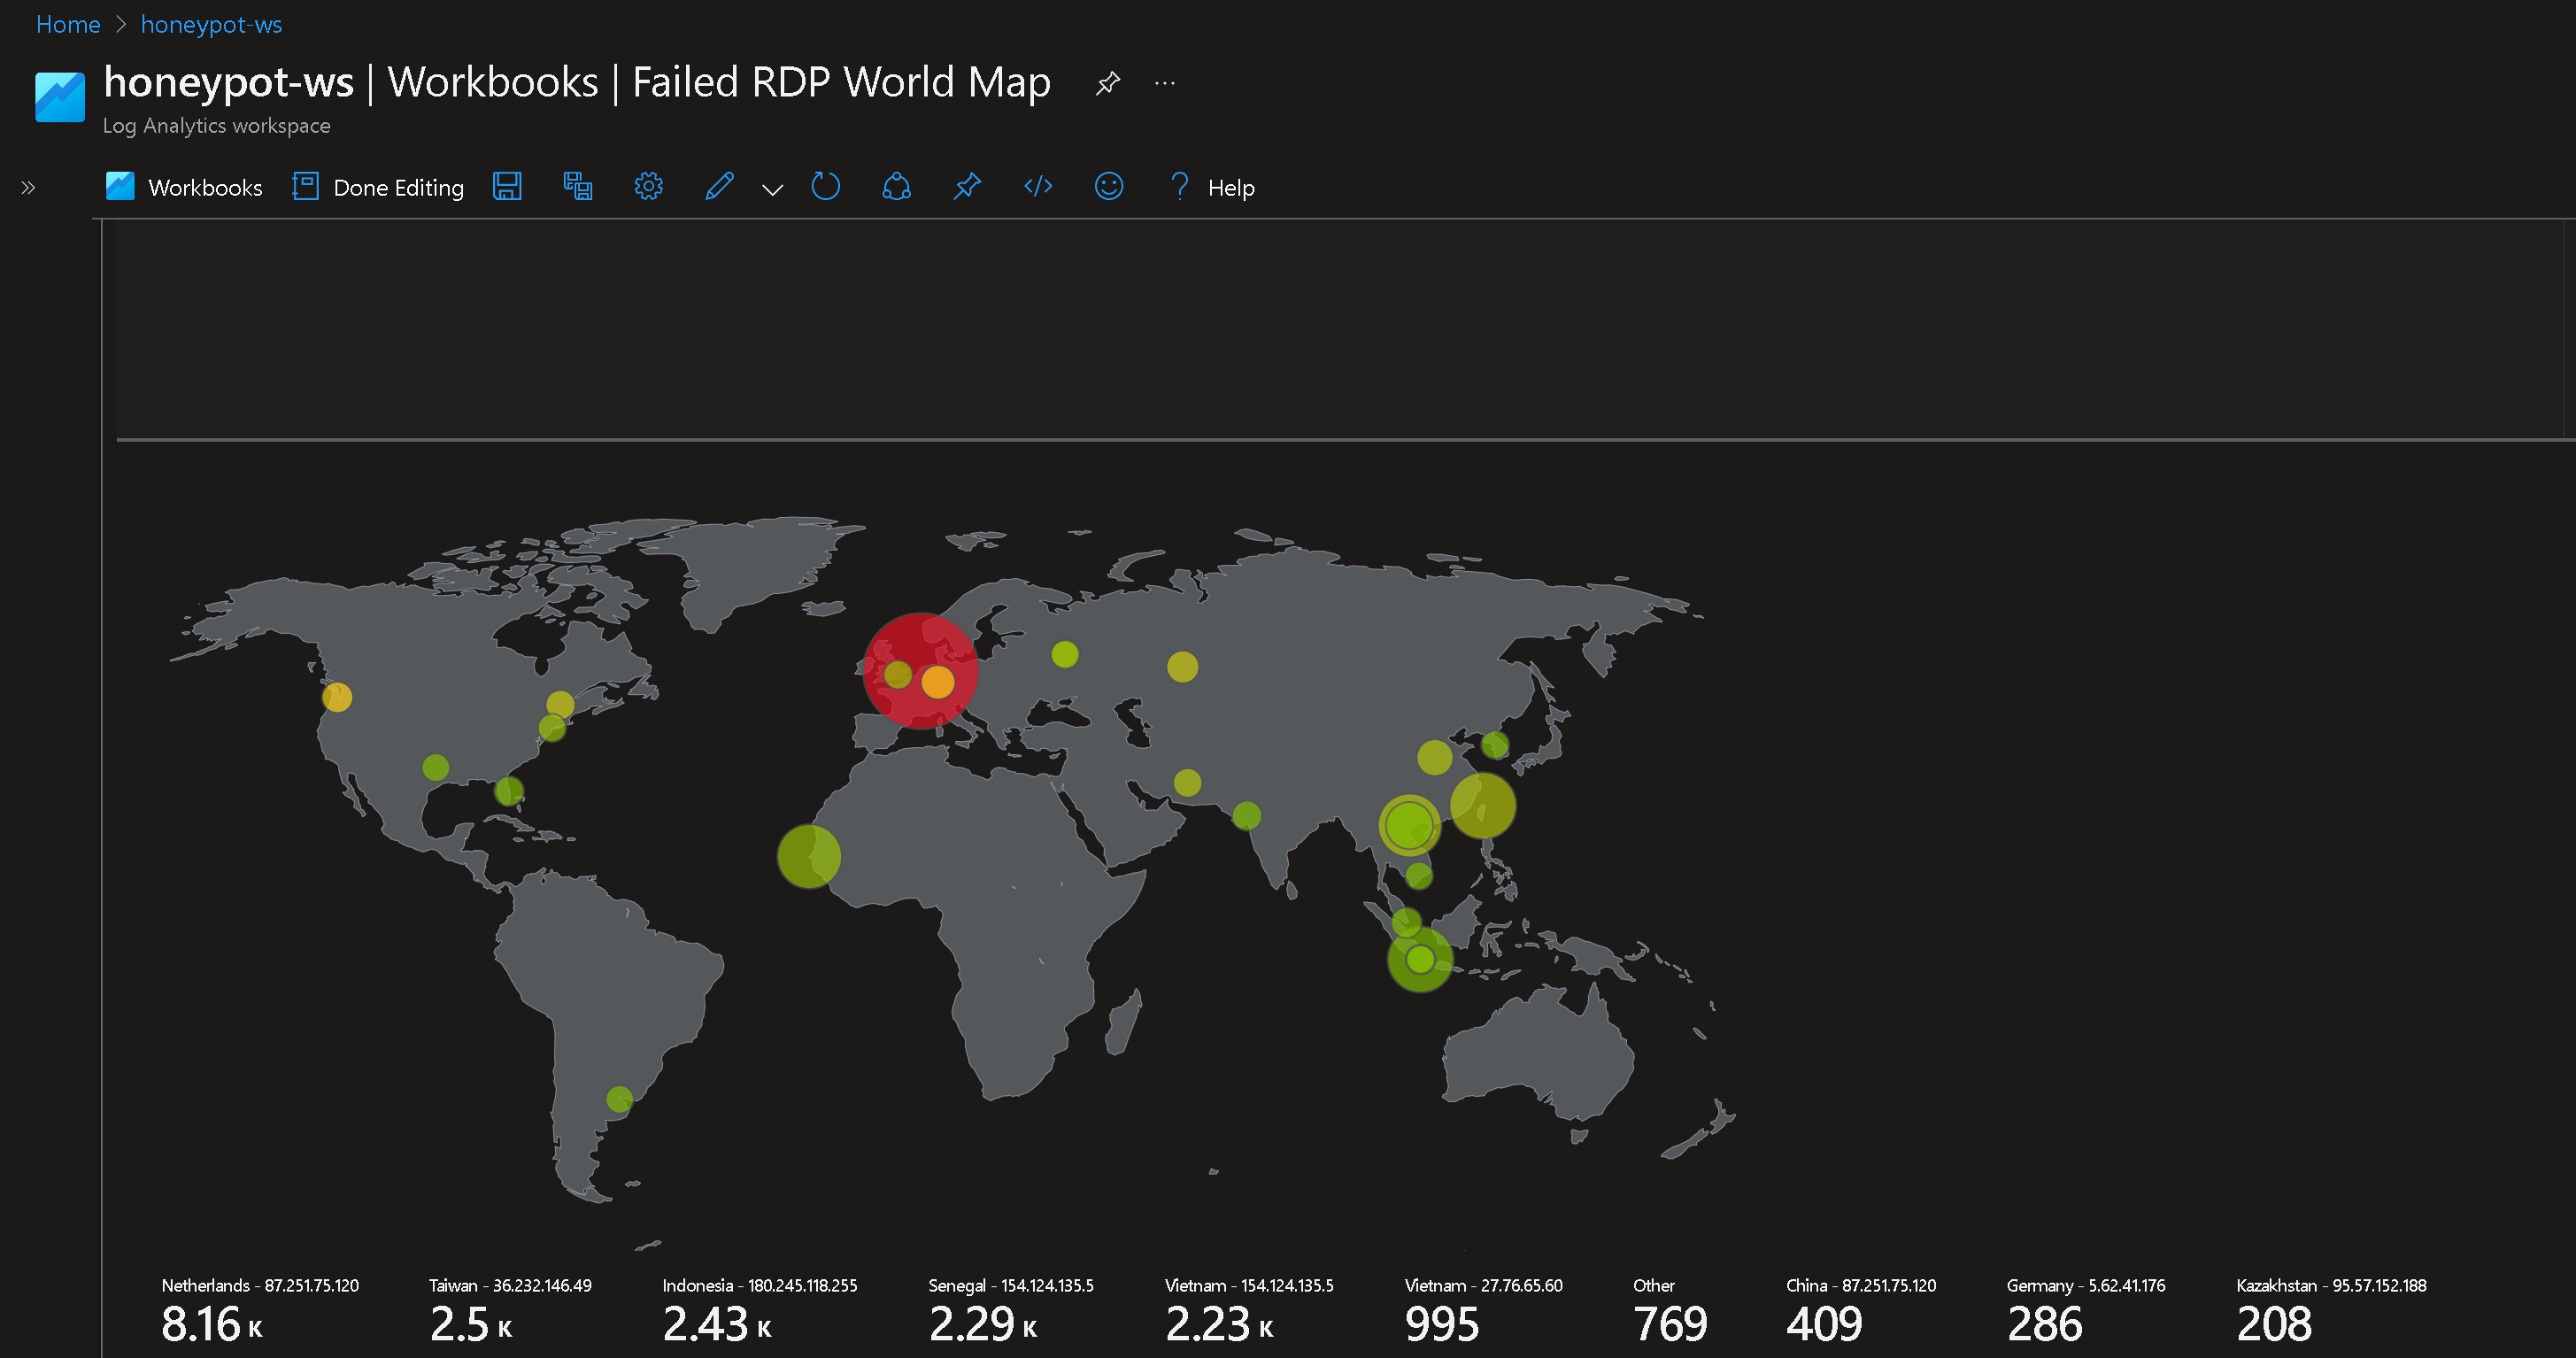Select the 8.16 K value

[212, 1324]
